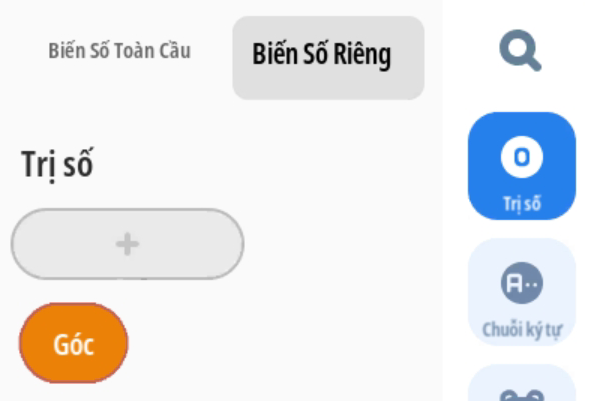The image size is (591, 401).
Task: Choose the blue Trị số sidebar button
Action: pyautogui.click(x=522, y=166)
